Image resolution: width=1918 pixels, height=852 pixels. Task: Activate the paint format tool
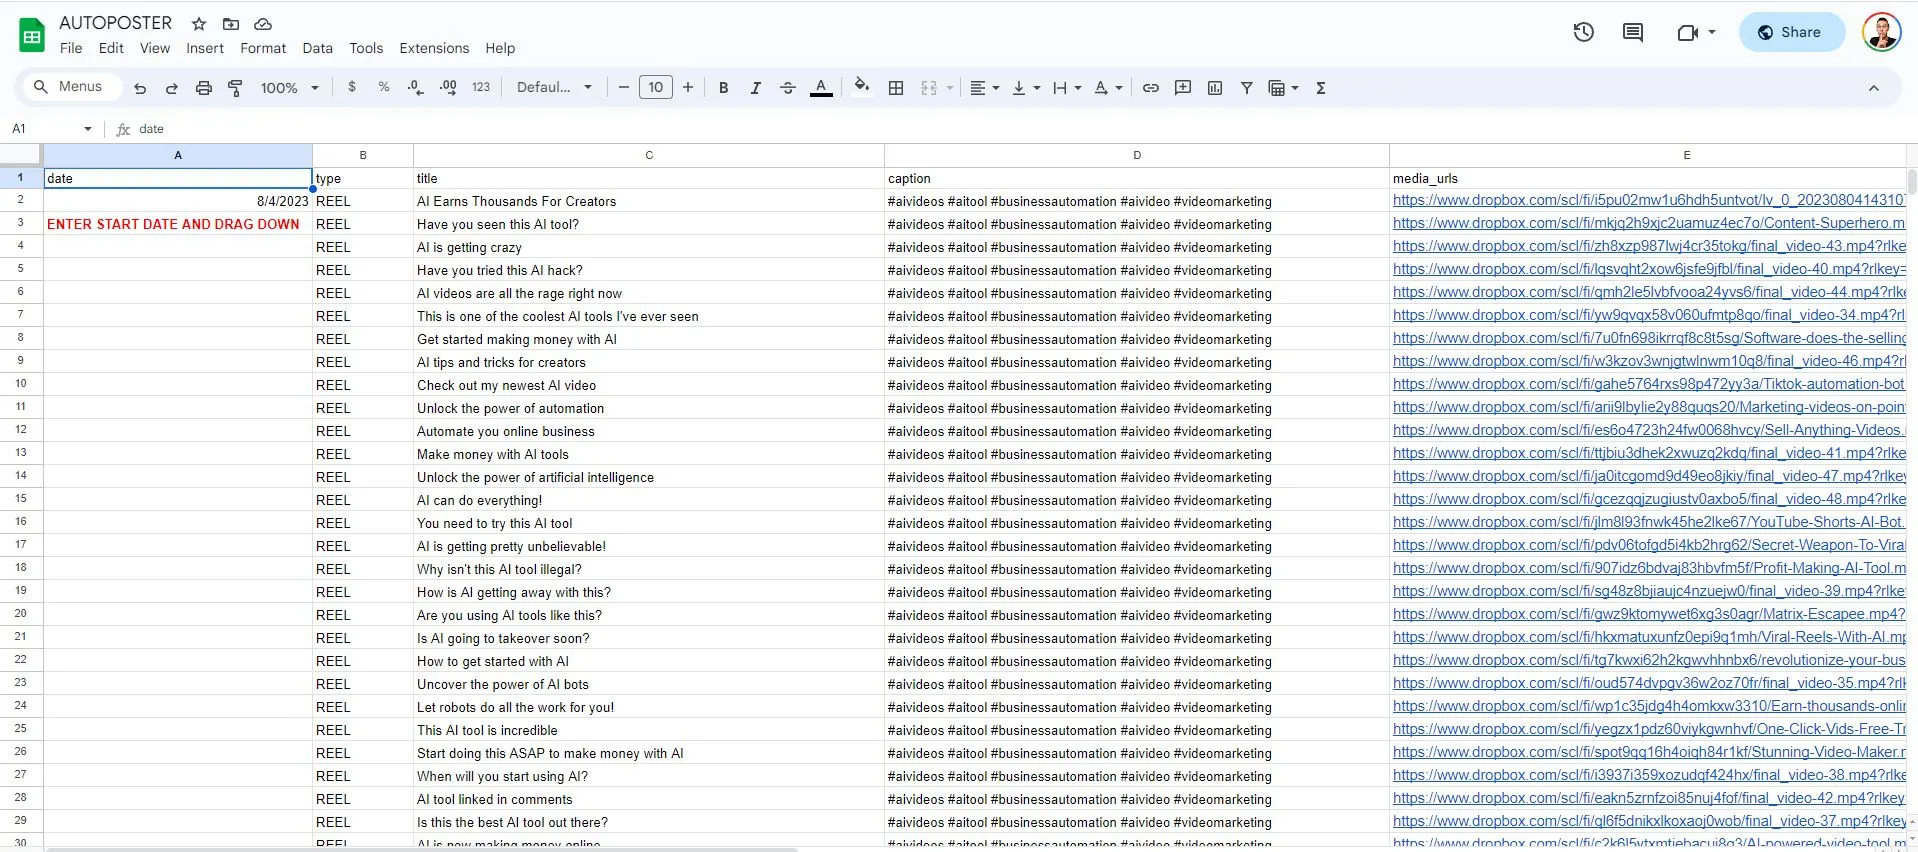236,88
